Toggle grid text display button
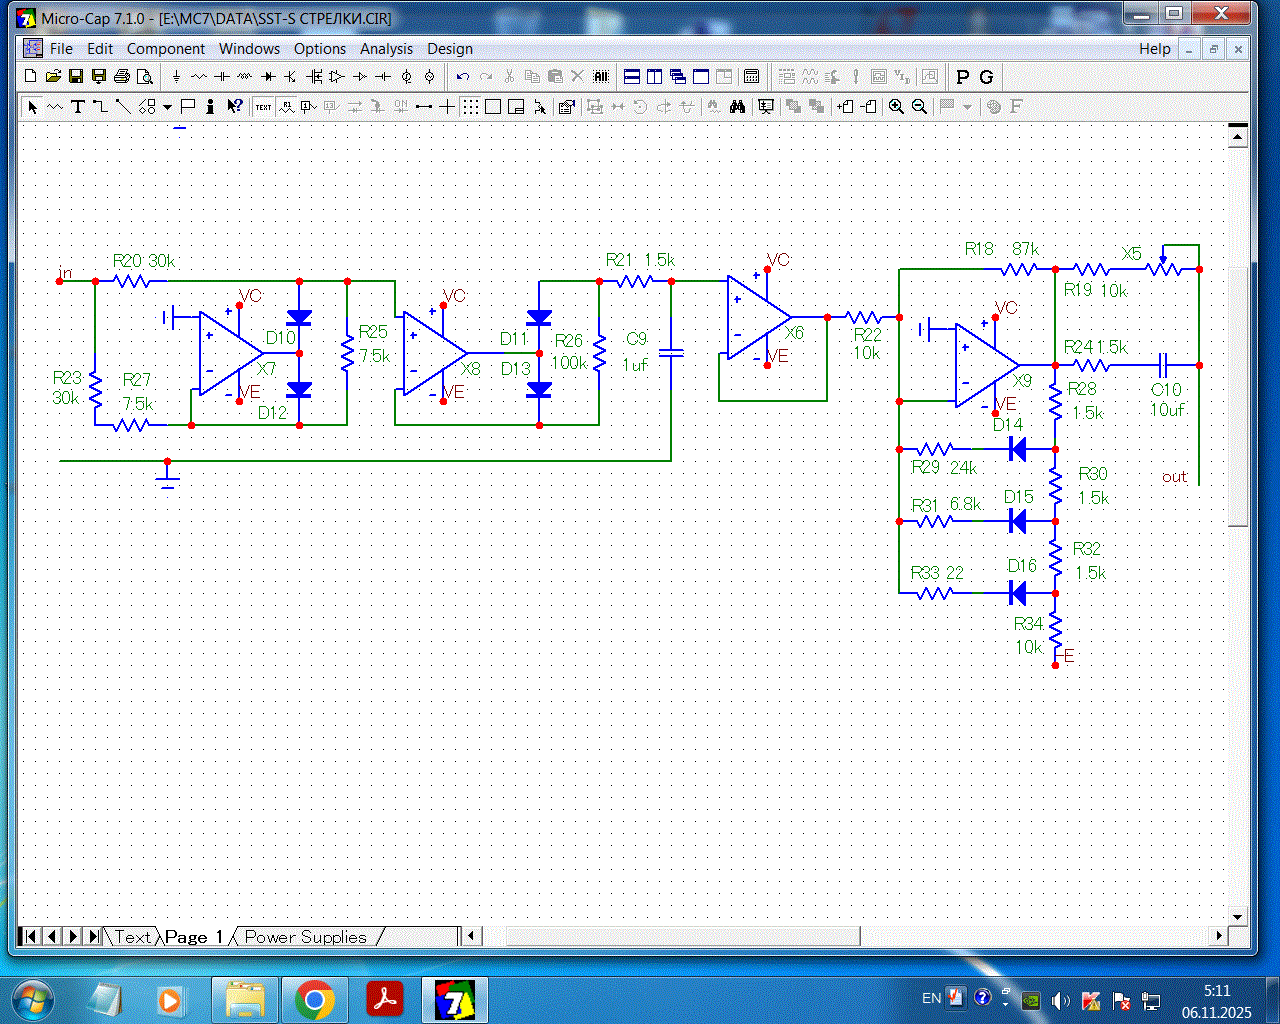Image resolution: width=1280 pixels, height=1024 pixels. [x=263, y=107]
